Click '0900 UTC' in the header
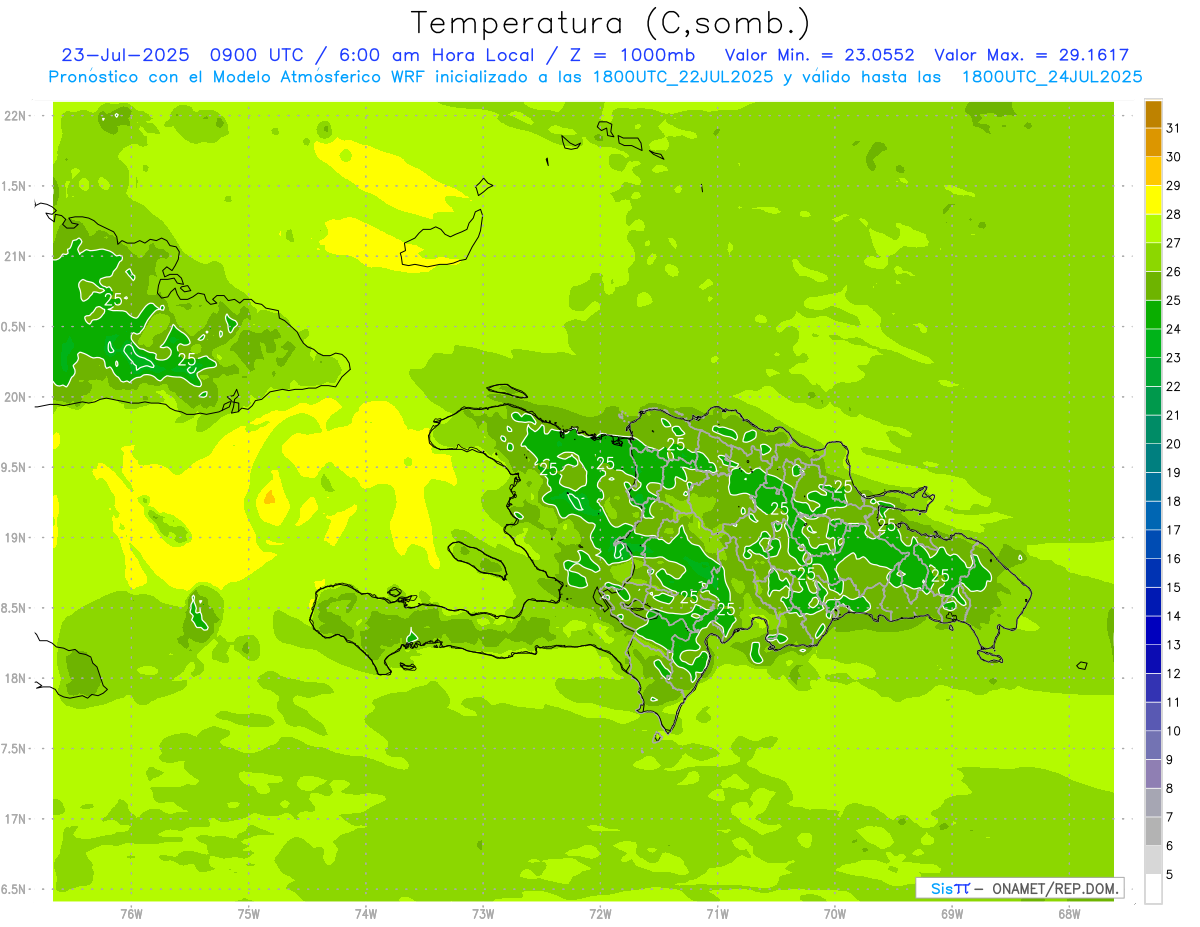This screenshot has height=927, width=1200. point(256,56)
